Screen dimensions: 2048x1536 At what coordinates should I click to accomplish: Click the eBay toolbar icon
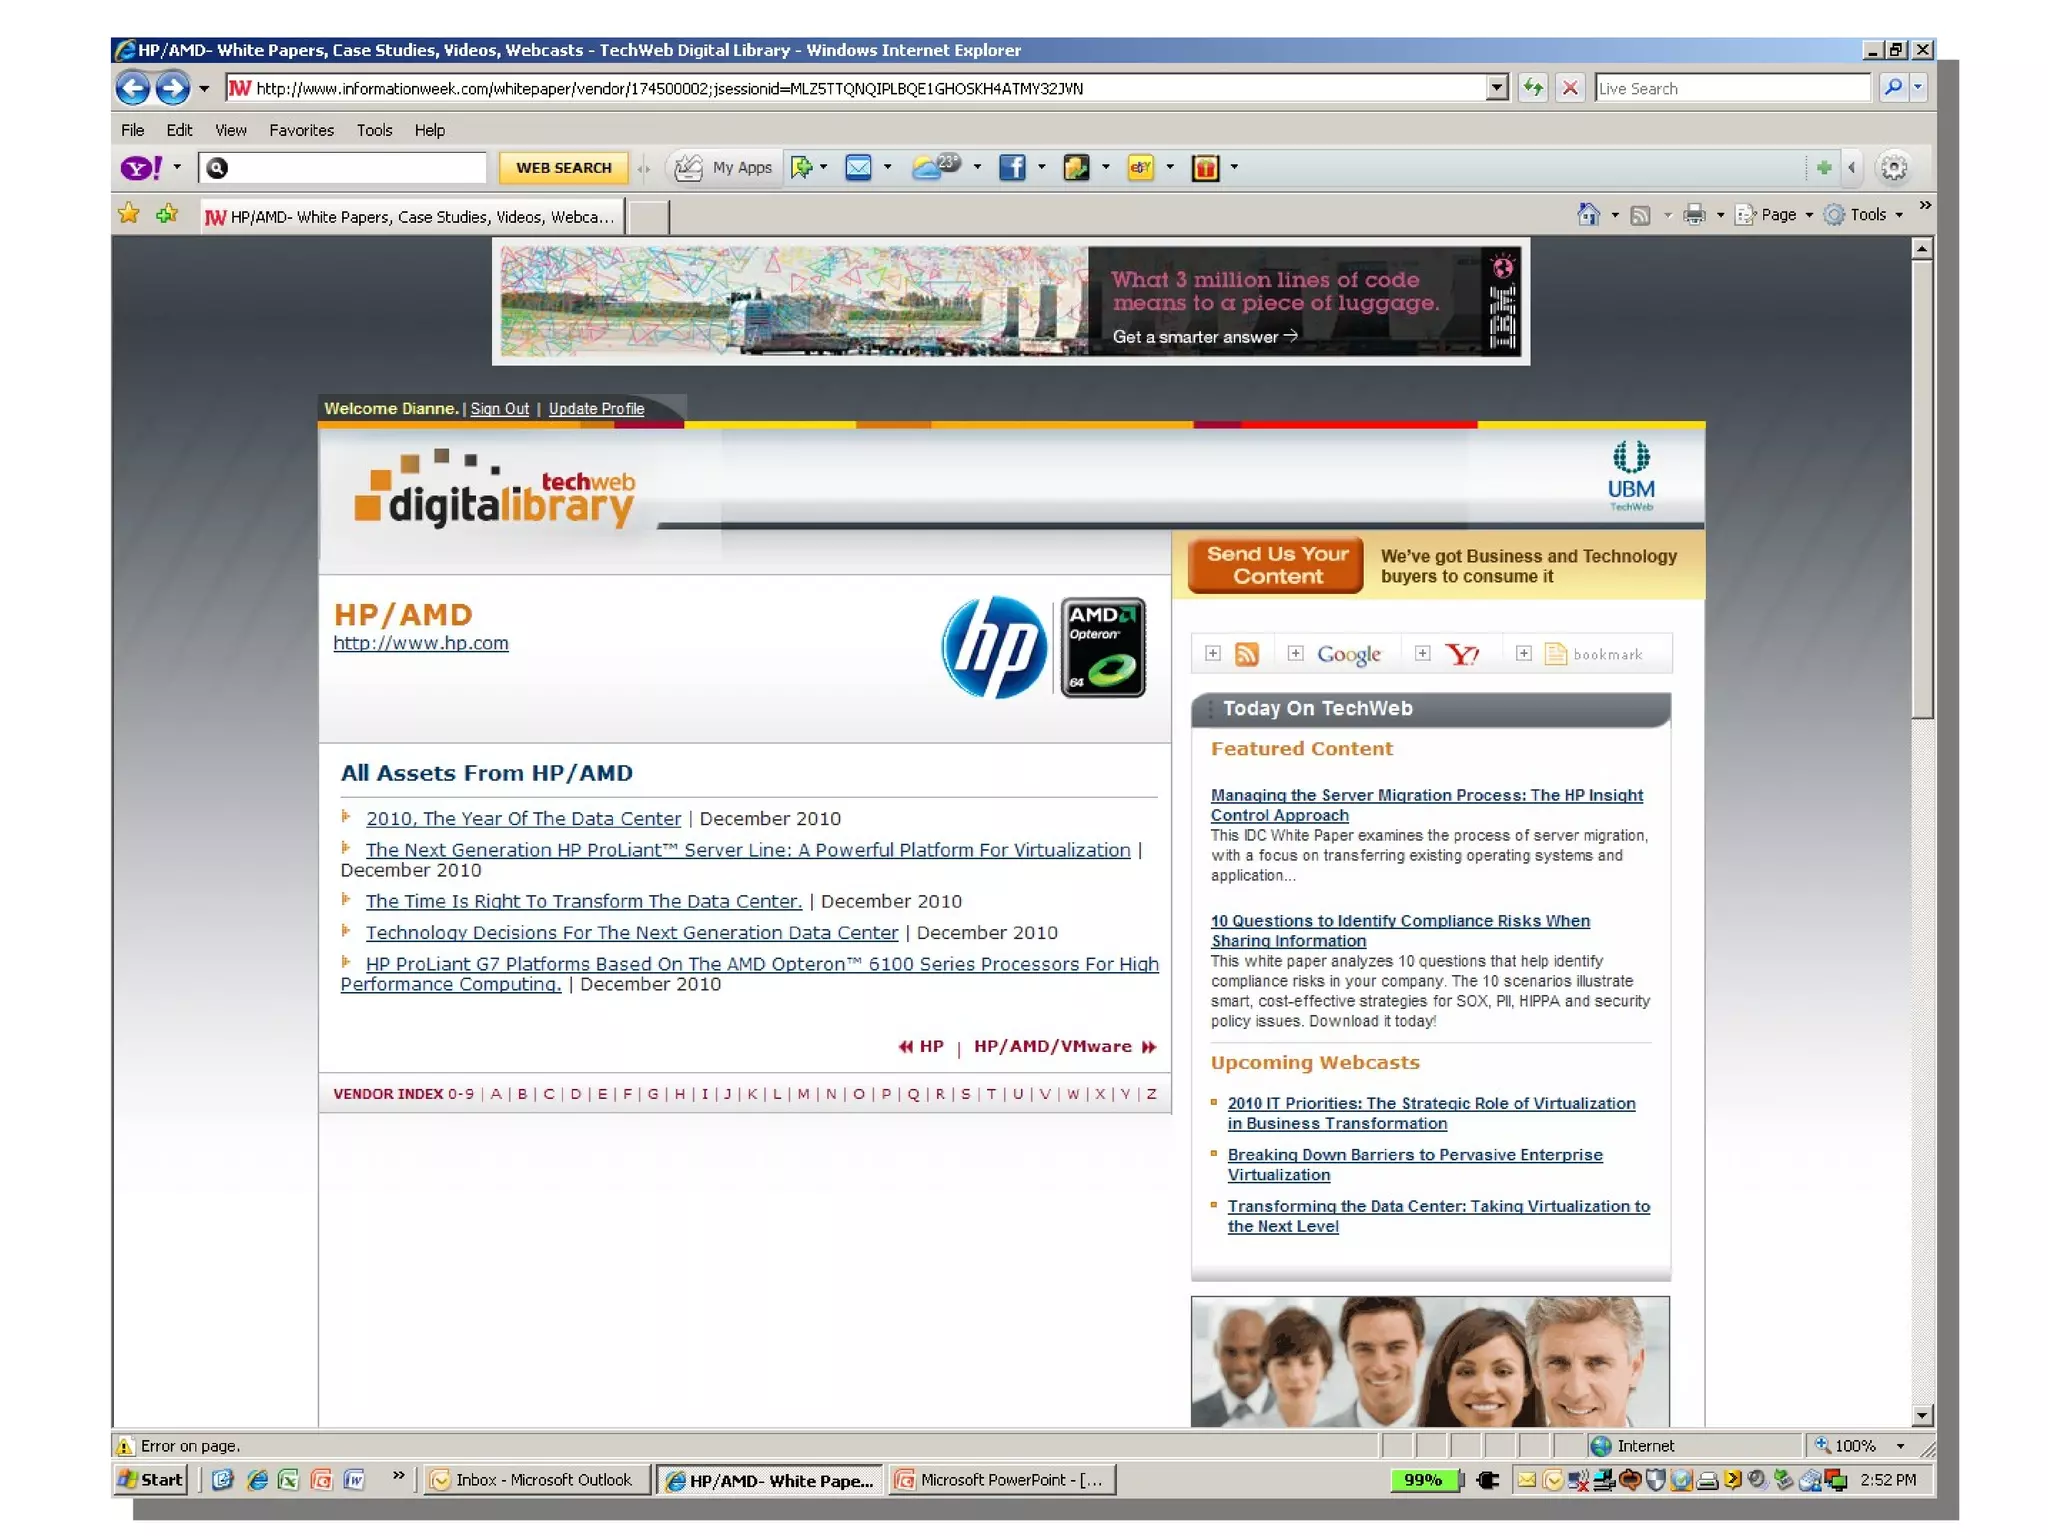click(1140, 167)
